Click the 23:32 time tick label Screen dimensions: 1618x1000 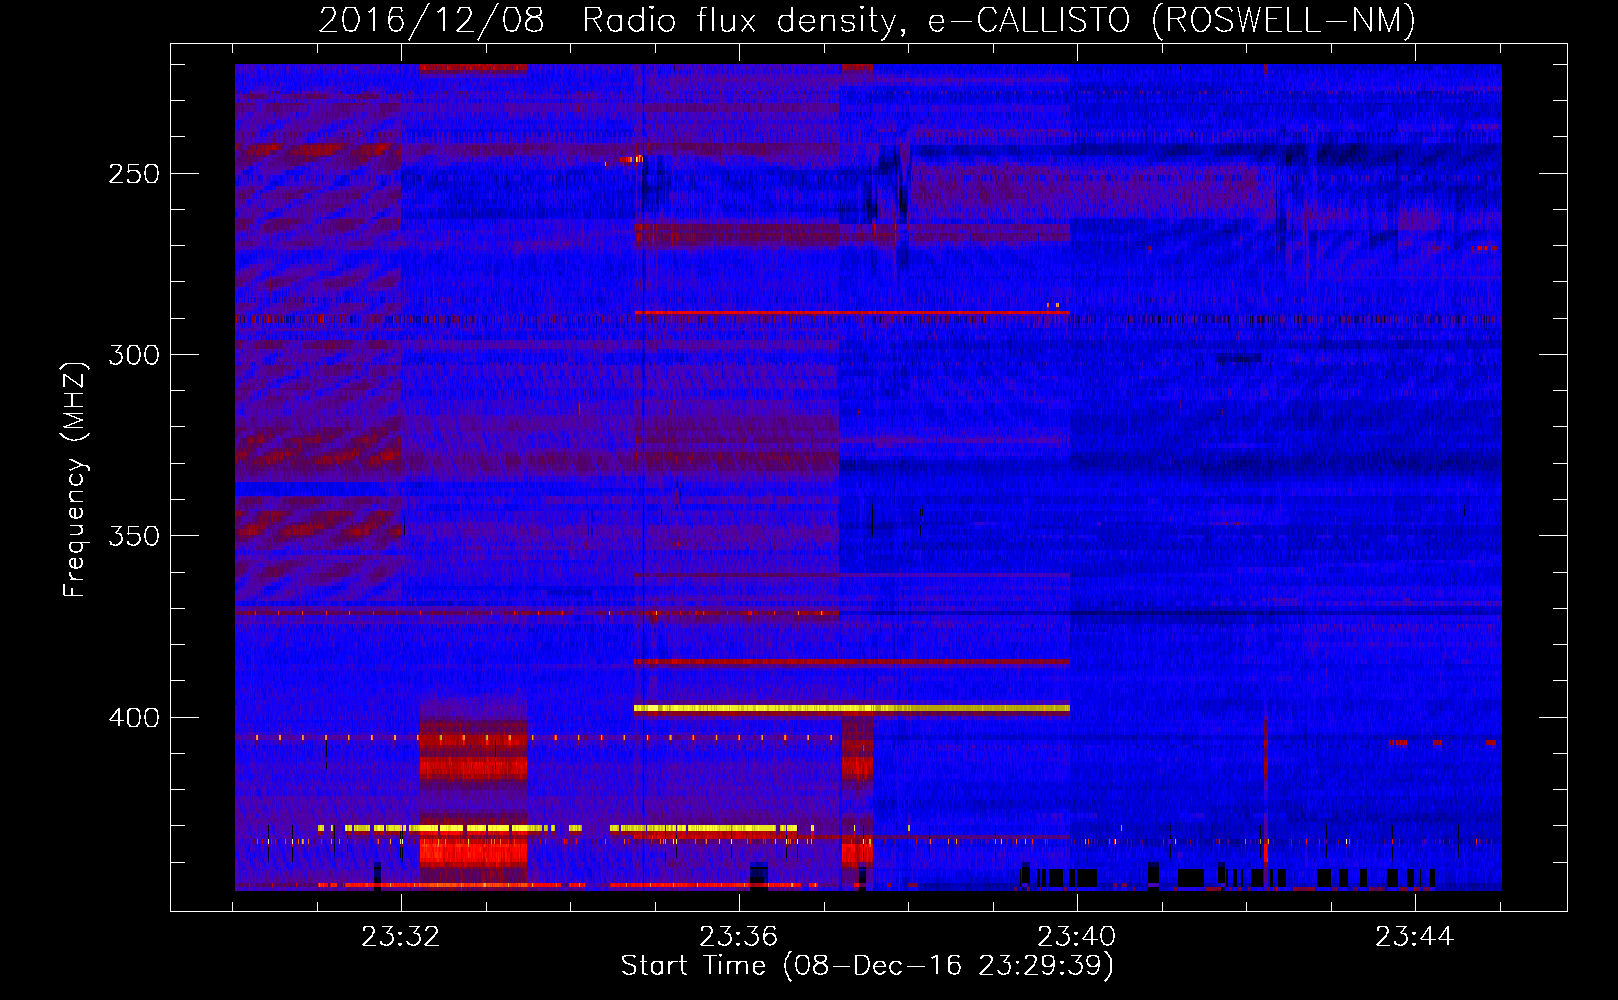(x=401, y=937)
